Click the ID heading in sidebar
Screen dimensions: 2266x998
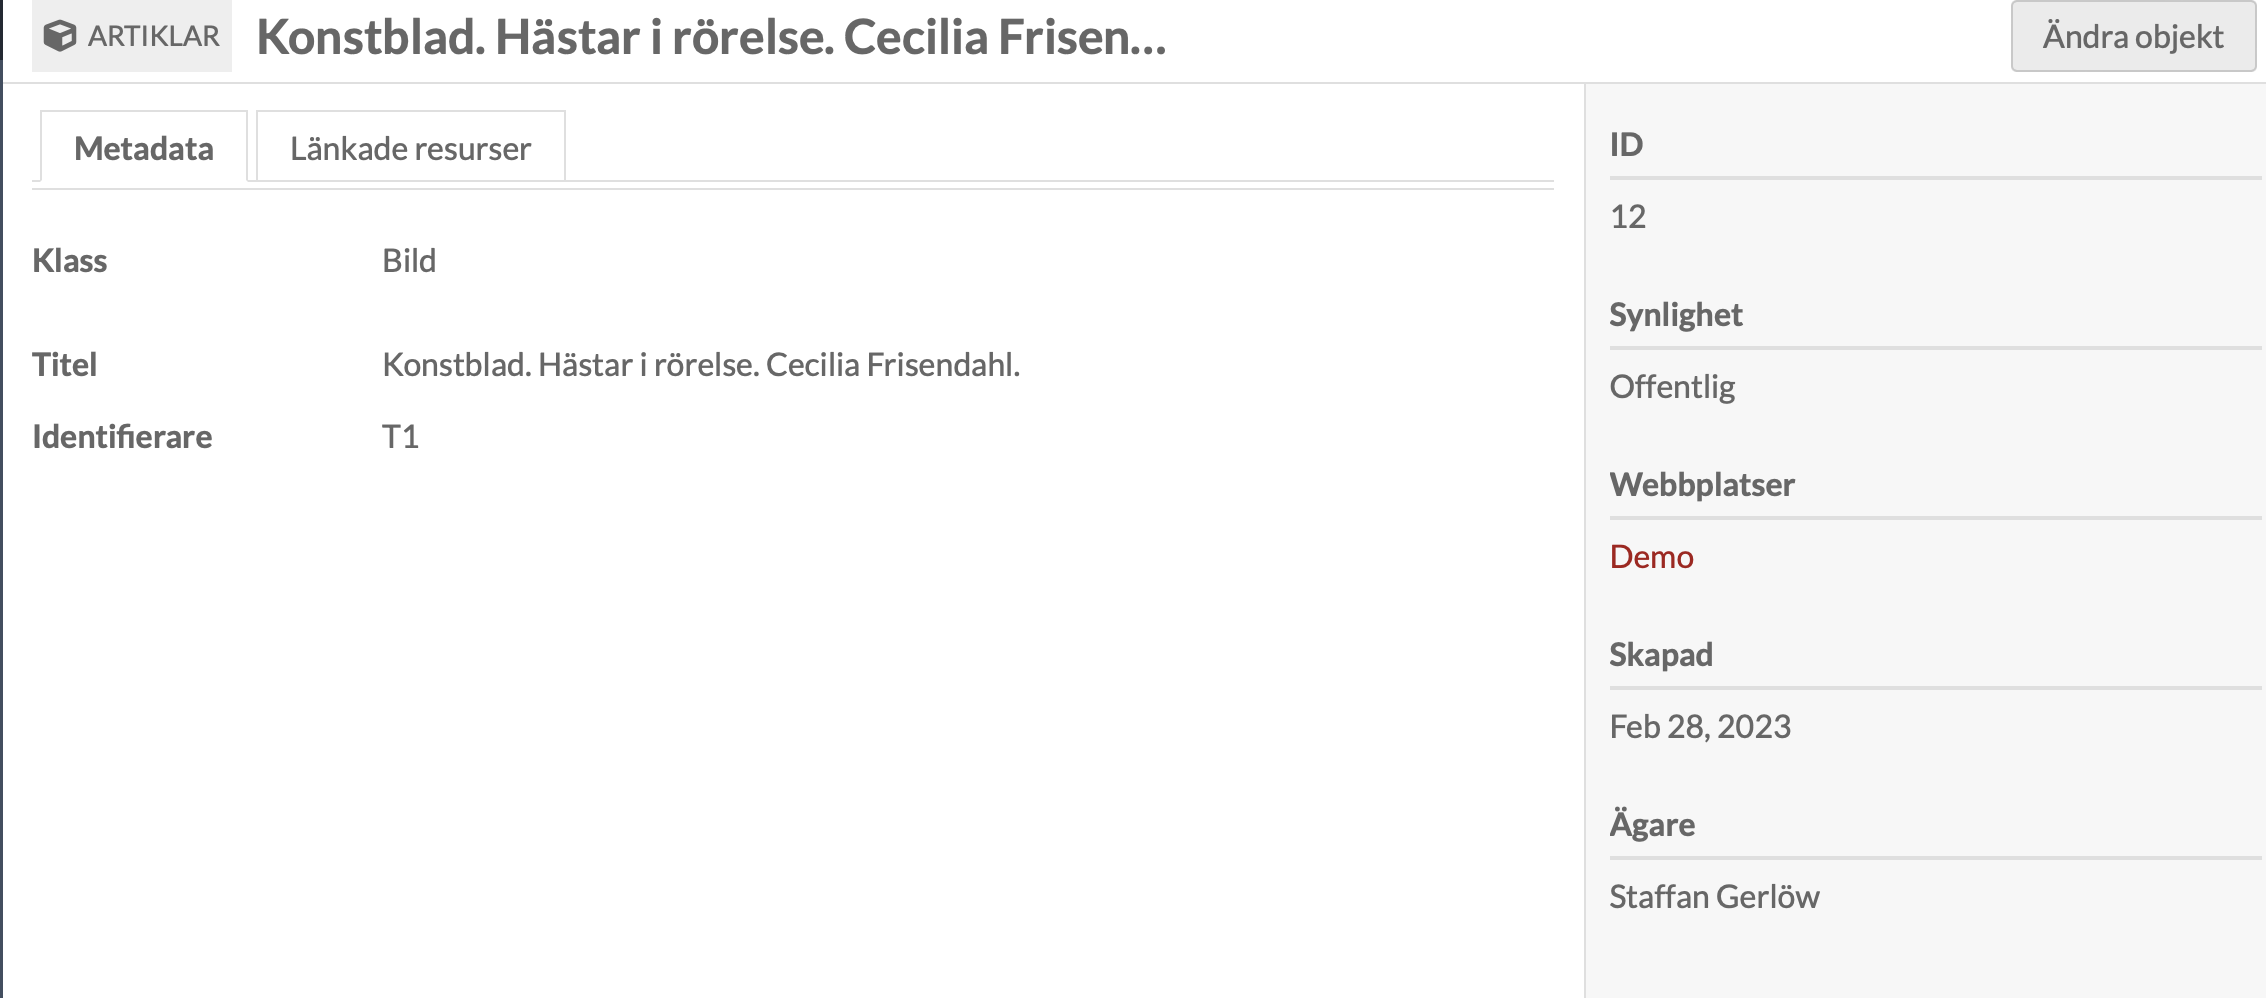click(x=1626, y=144)
